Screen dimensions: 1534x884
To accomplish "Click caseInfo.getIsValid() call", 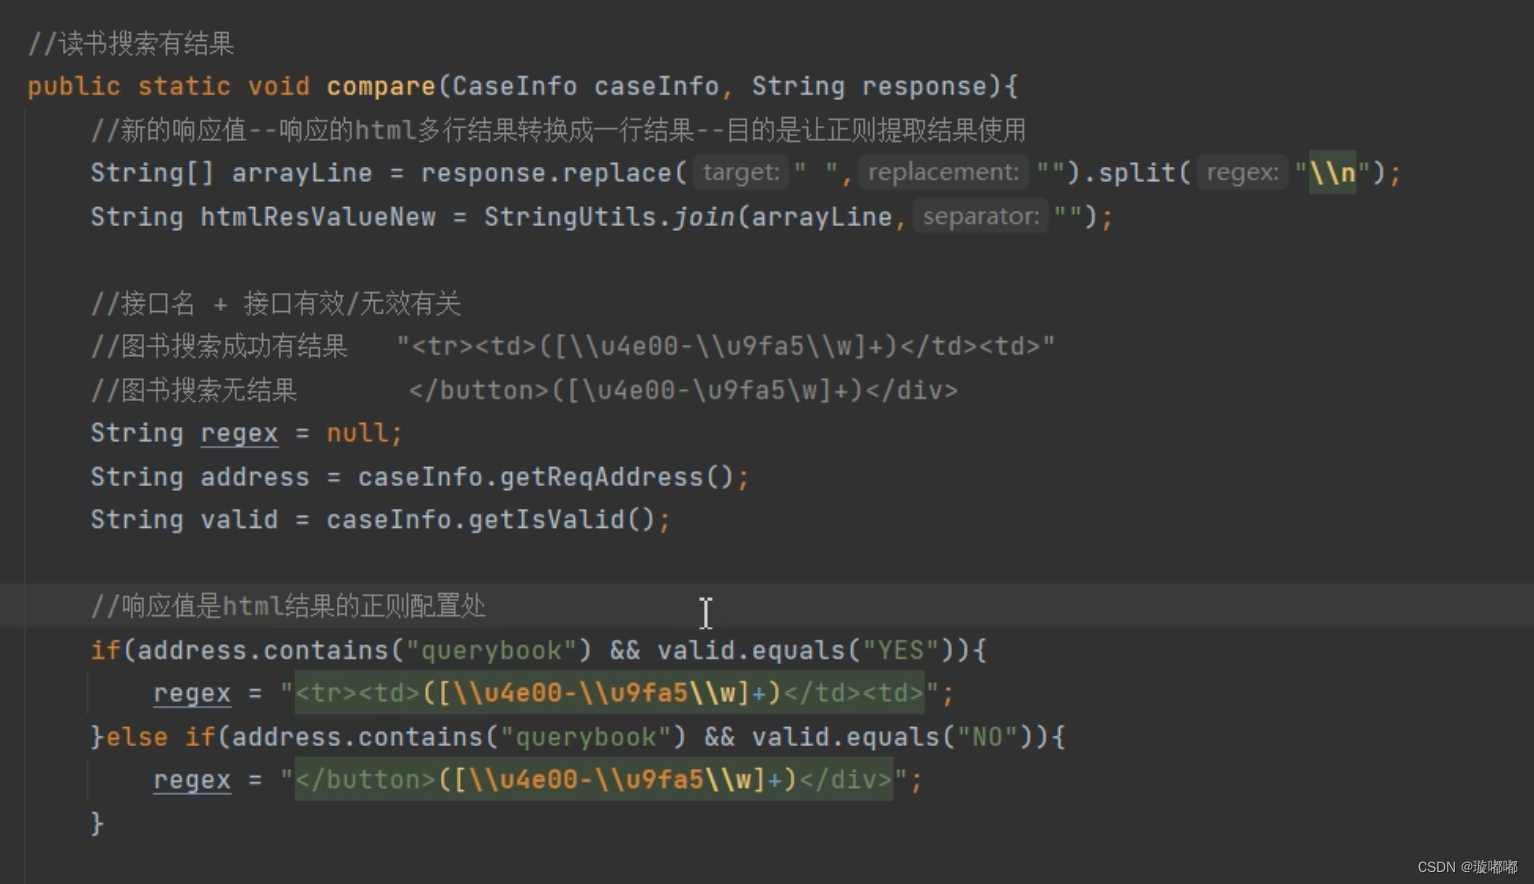I will coord(491,520).
